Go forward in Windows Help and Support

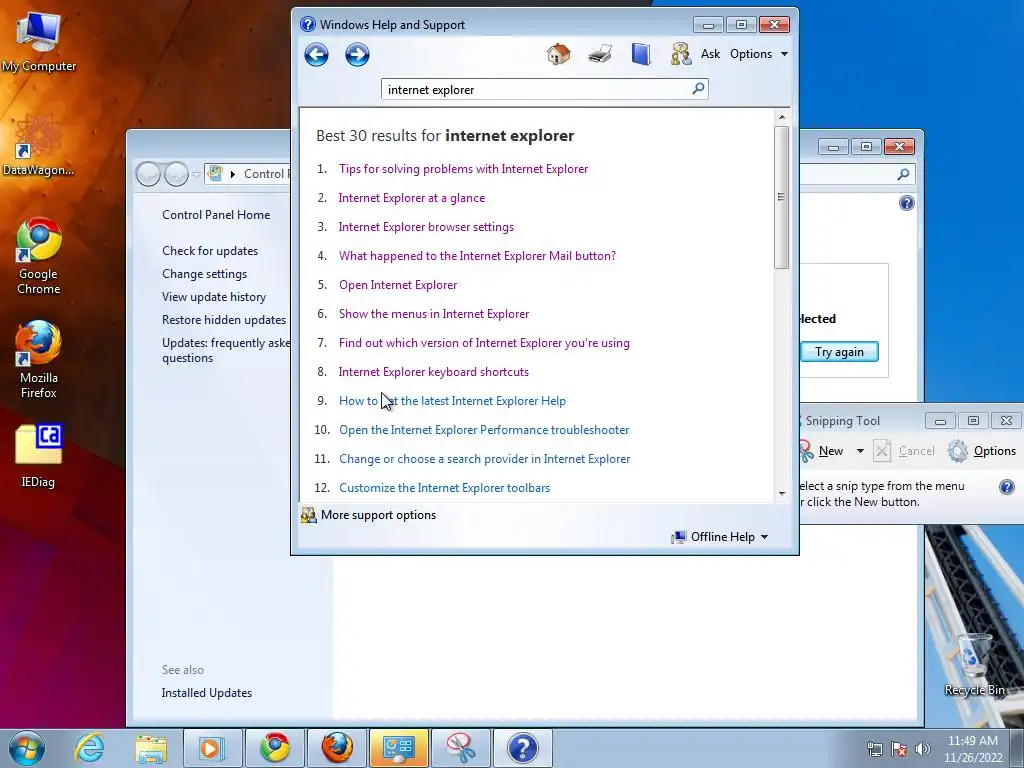click(x=357, y=55)
